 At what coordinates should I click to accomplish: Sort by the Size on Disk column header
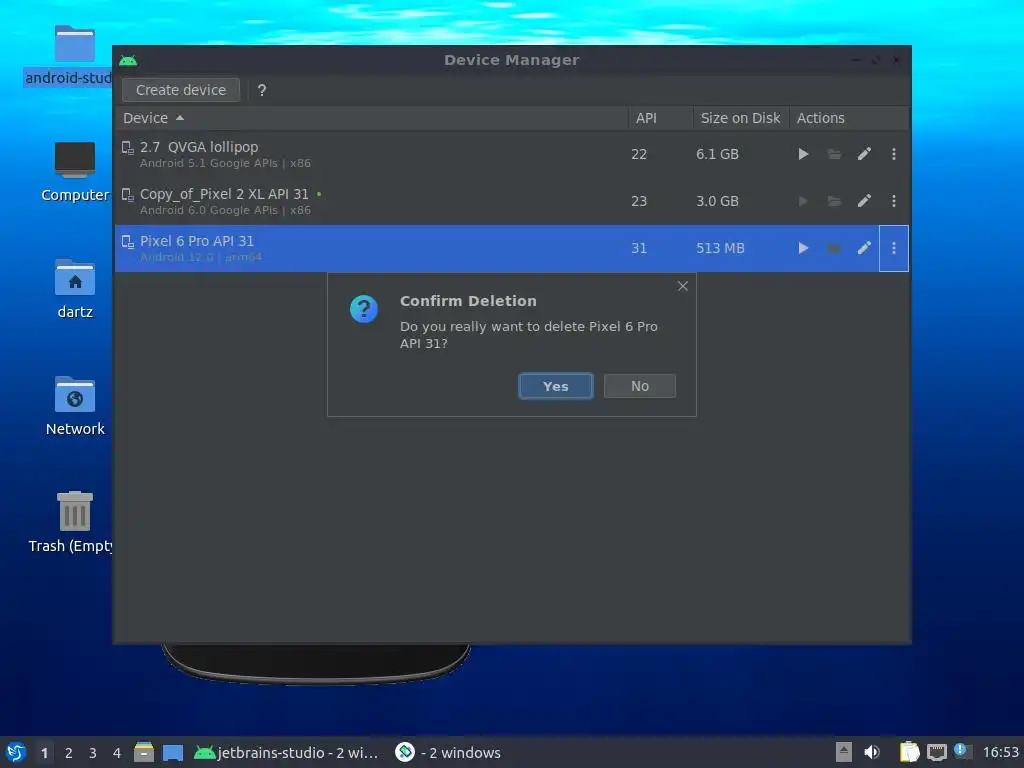click(x=741, y=118)
